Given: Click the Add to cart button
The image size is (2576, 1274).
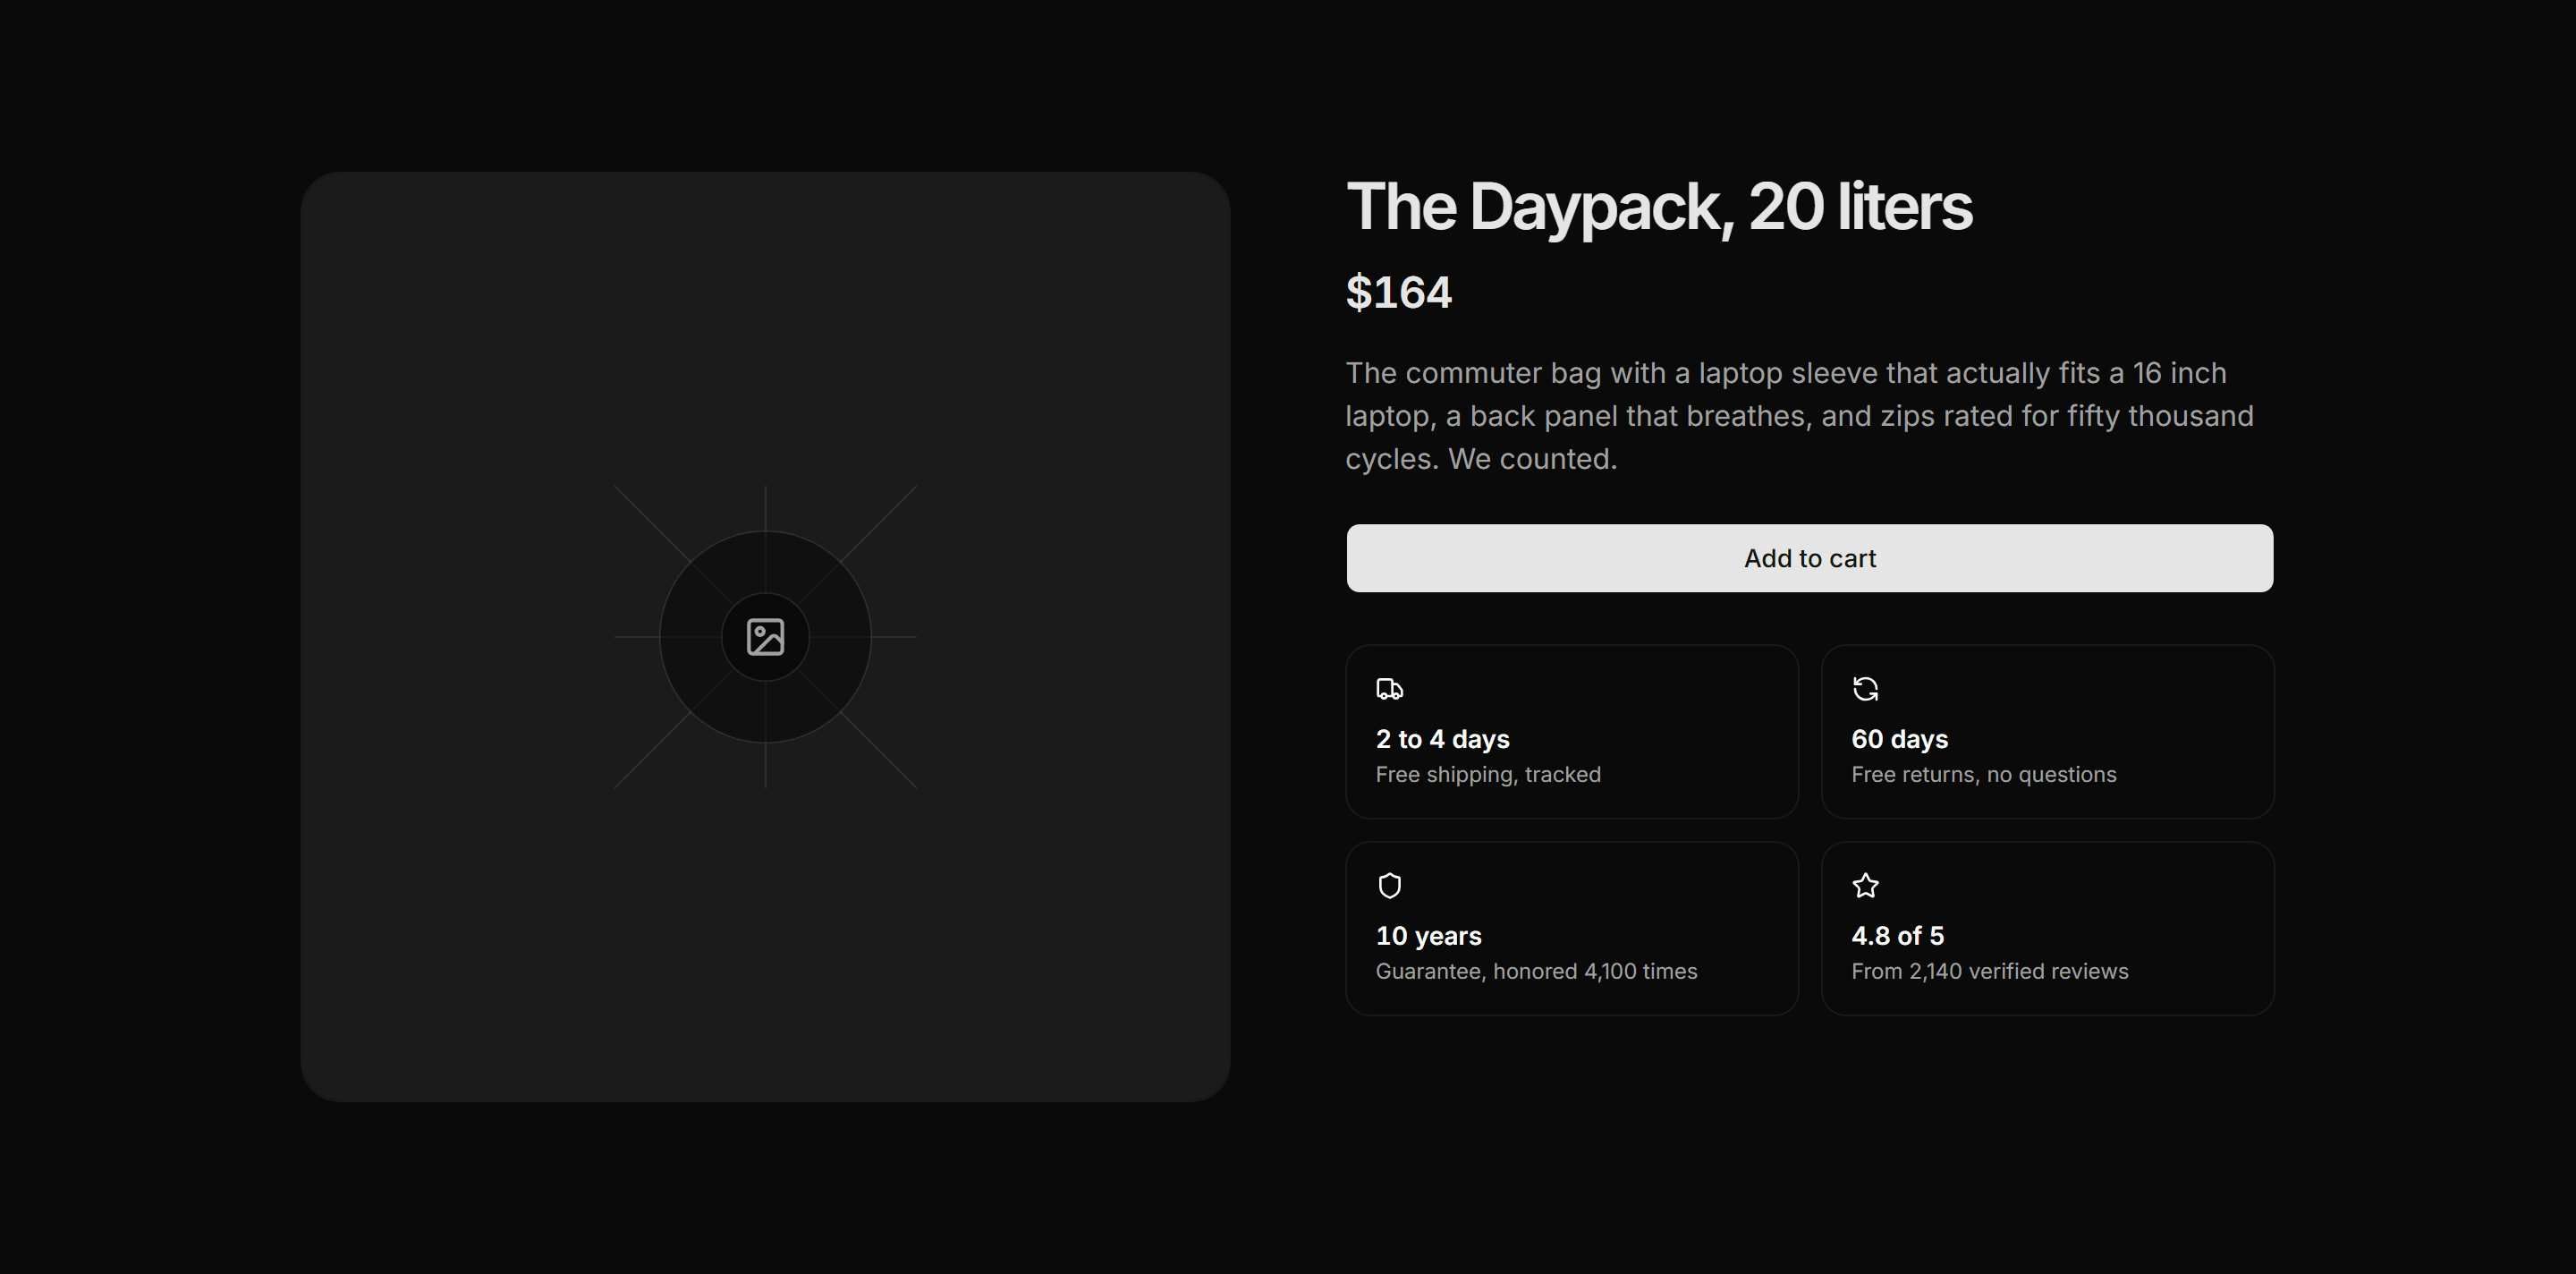Looking at the screenshot, I should click(x=1809, y=558).
